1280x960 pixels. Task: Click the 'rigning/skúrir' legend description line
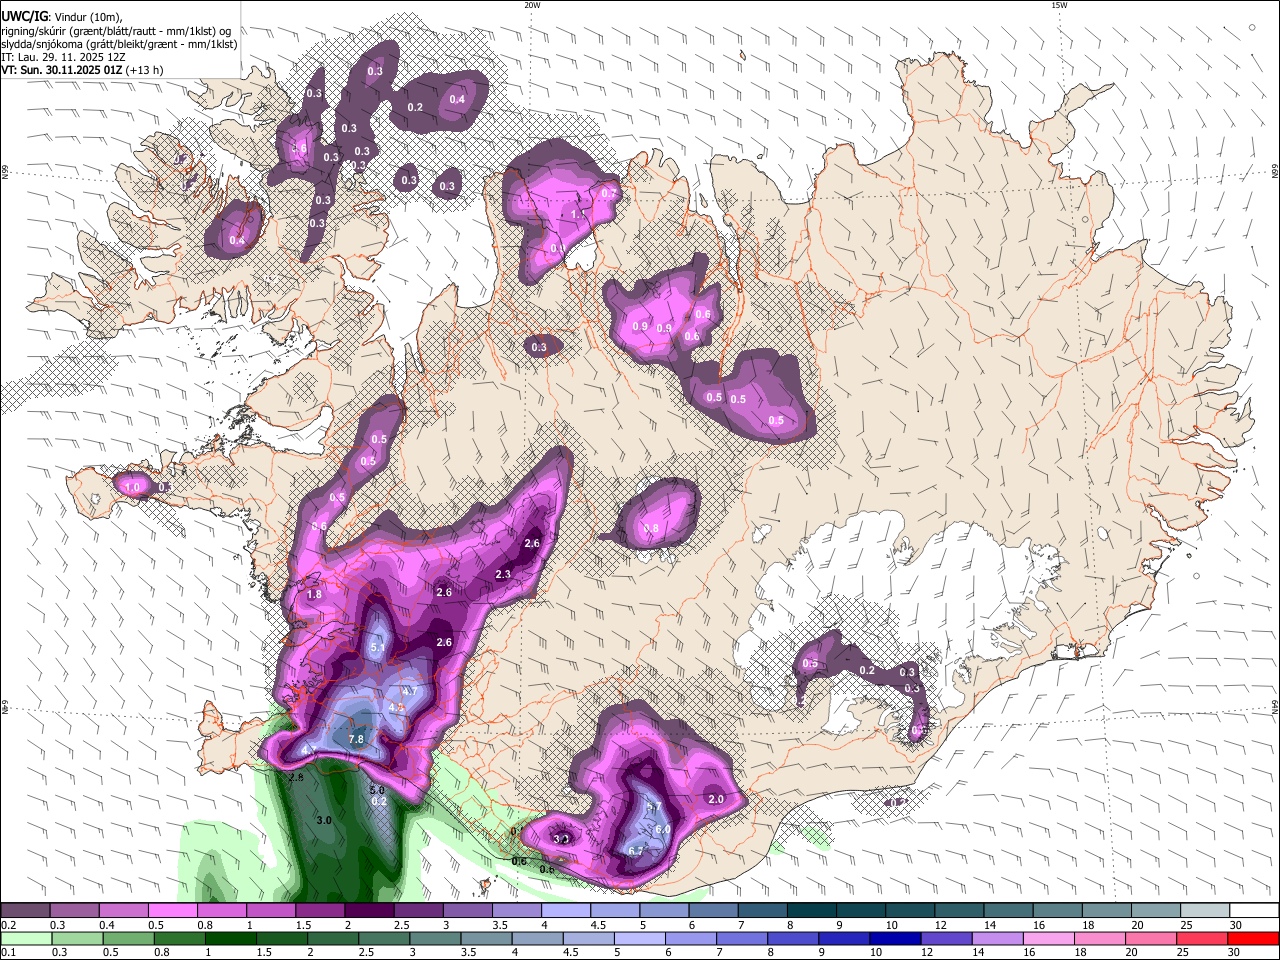point(118,31)
